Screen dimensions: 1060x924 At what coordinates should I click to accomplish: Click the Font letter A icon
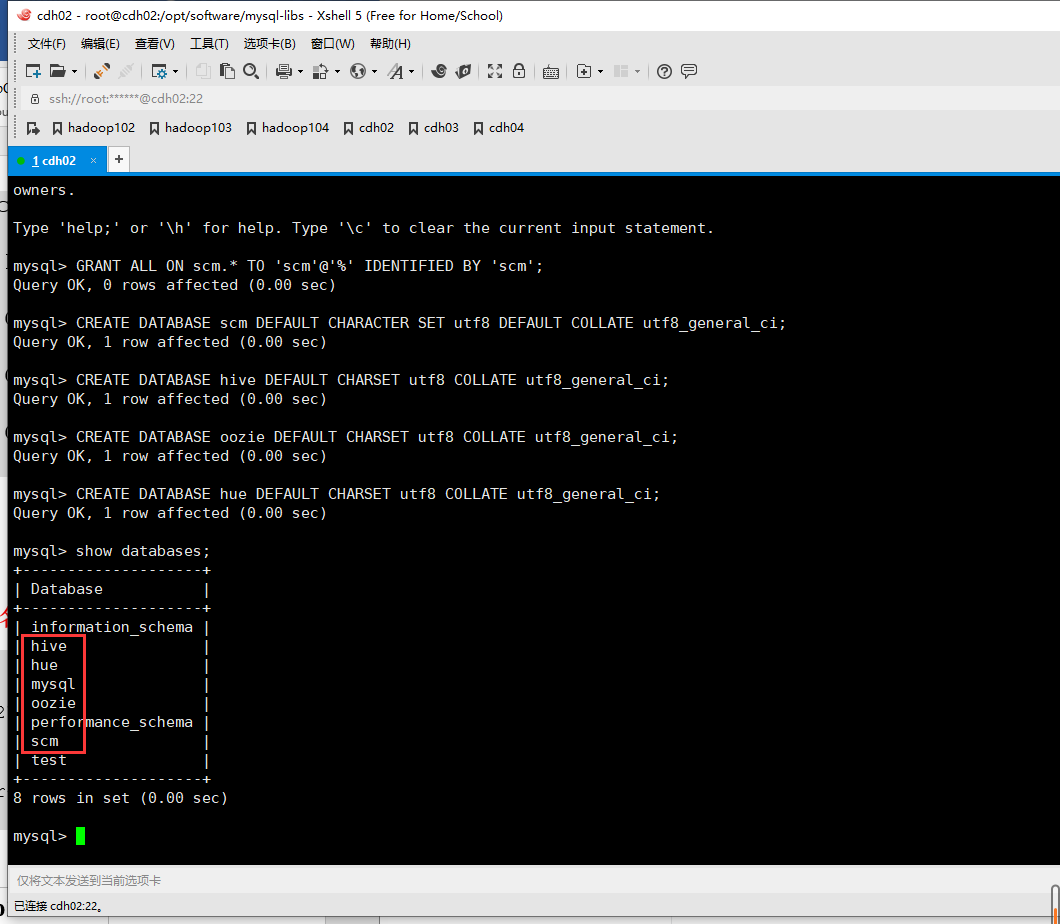point(395,71)
